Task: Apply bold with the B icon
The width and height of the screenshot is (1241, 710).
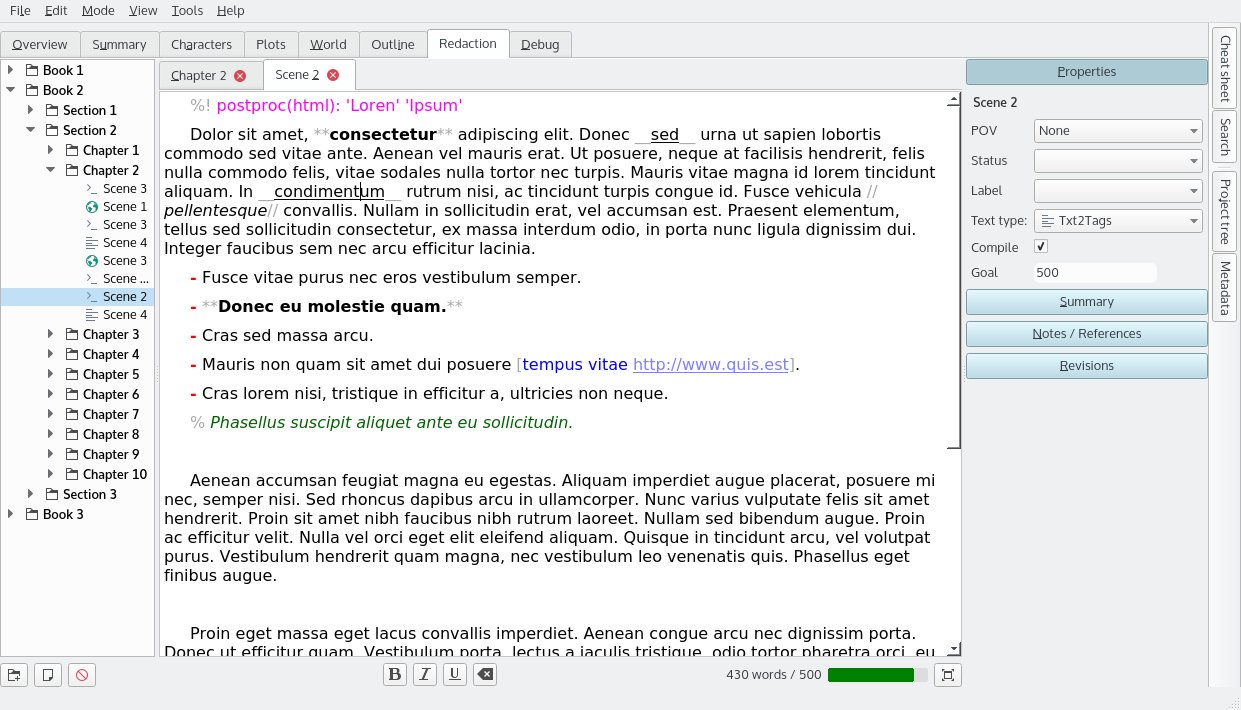Action: (x=395, y=675)
